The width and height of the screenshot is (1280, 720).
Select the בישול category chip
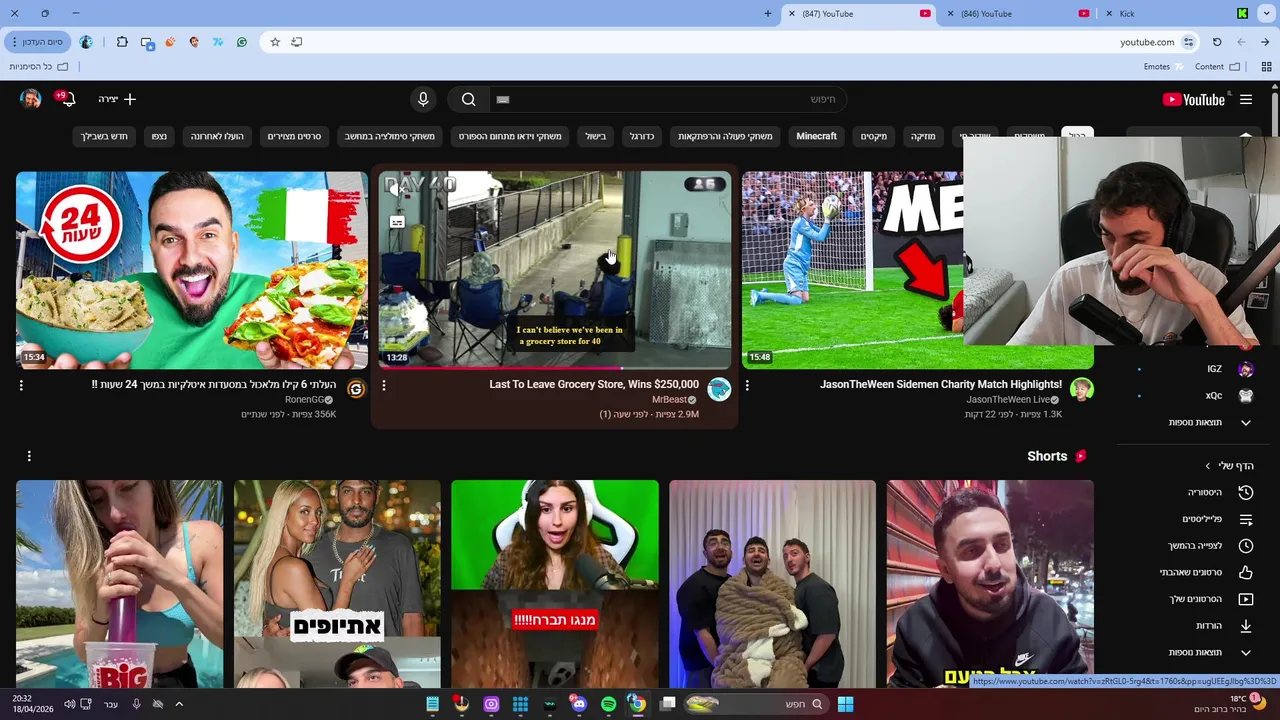(x=595, y=136)
